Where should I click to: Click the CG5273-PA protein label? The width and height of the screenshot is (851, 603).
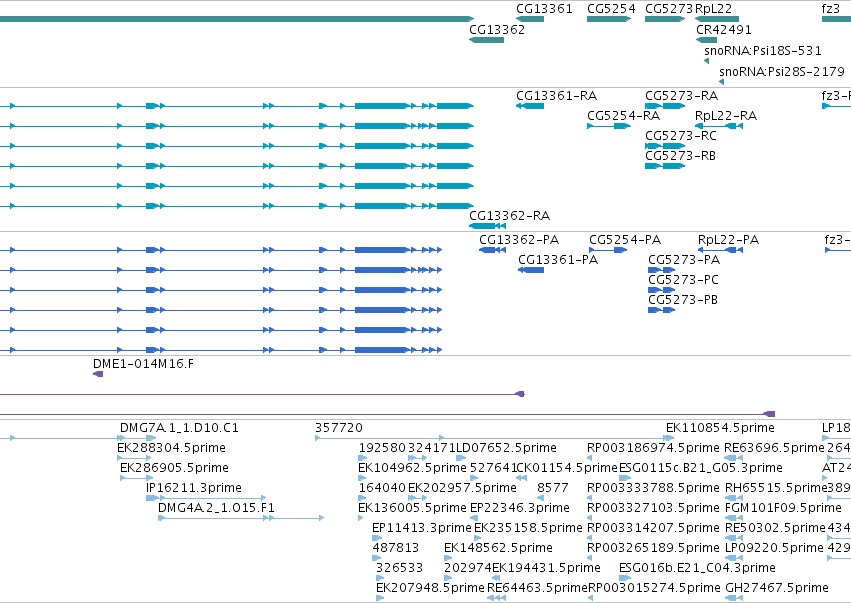pos(684,260)
